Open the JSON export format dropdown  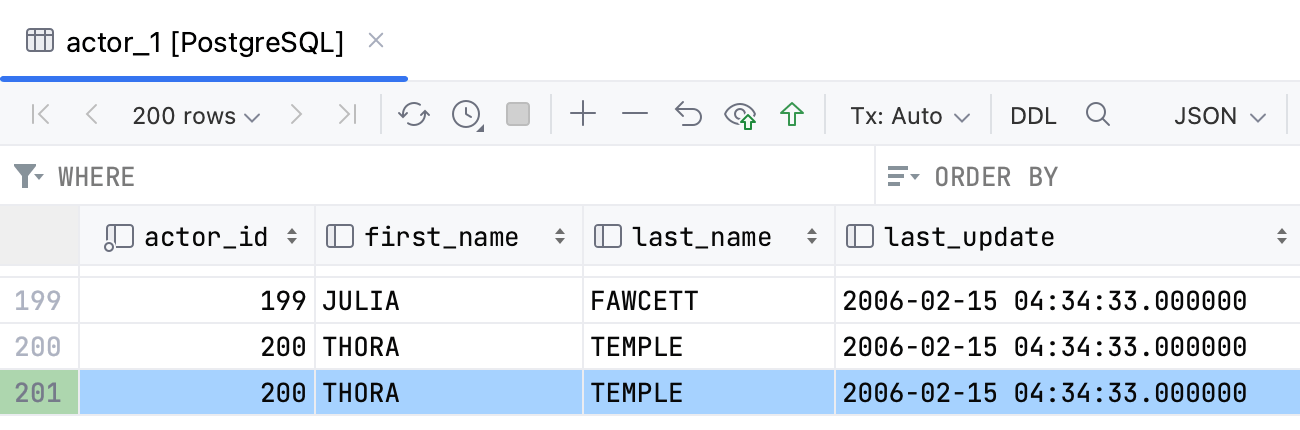pos(1220,116)
